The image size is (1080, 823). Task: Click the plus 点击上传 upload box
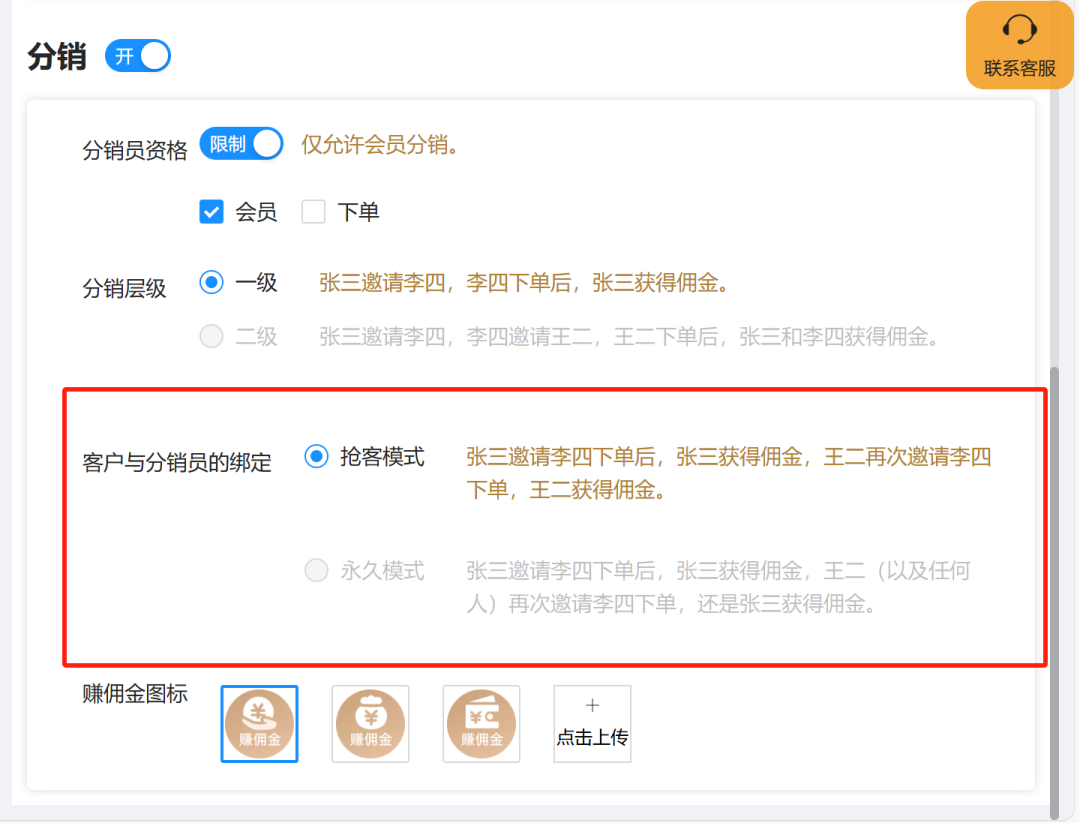coord(592,724)
